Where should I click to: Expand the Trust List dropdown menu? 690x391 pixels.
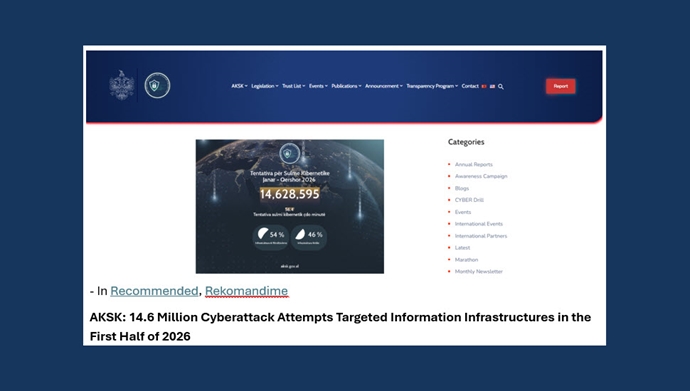click(x=294, y=86)
